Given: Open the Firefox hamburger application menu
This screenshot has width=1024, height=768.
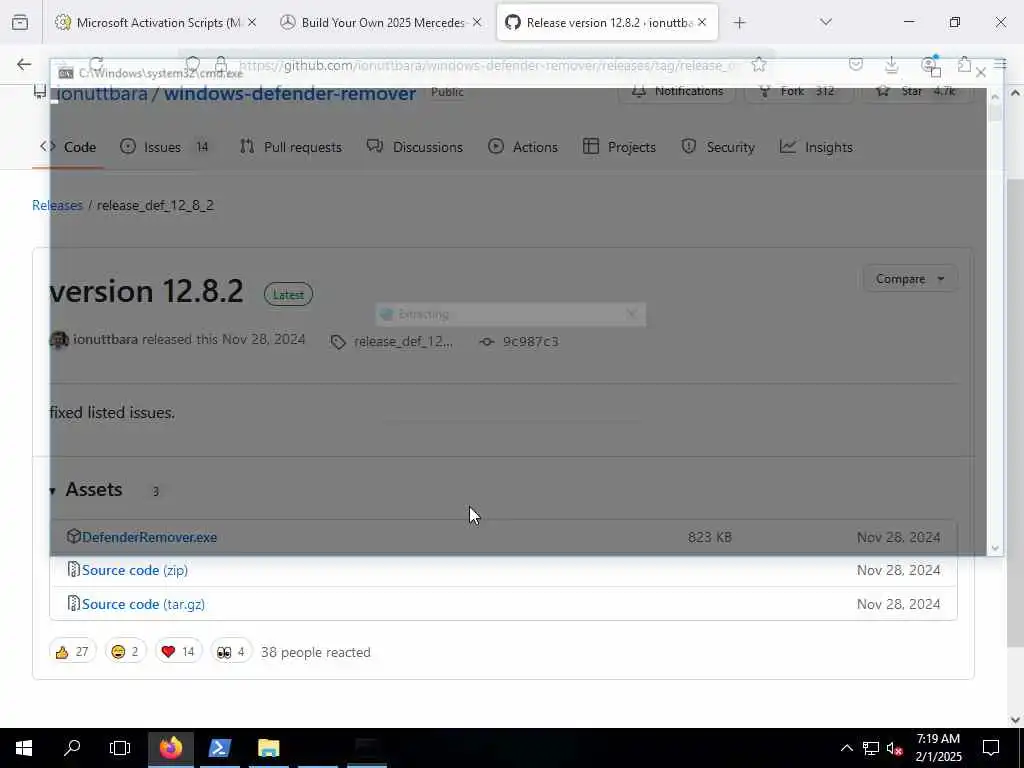Looking at the screenshot, I should click(1000, 64).
